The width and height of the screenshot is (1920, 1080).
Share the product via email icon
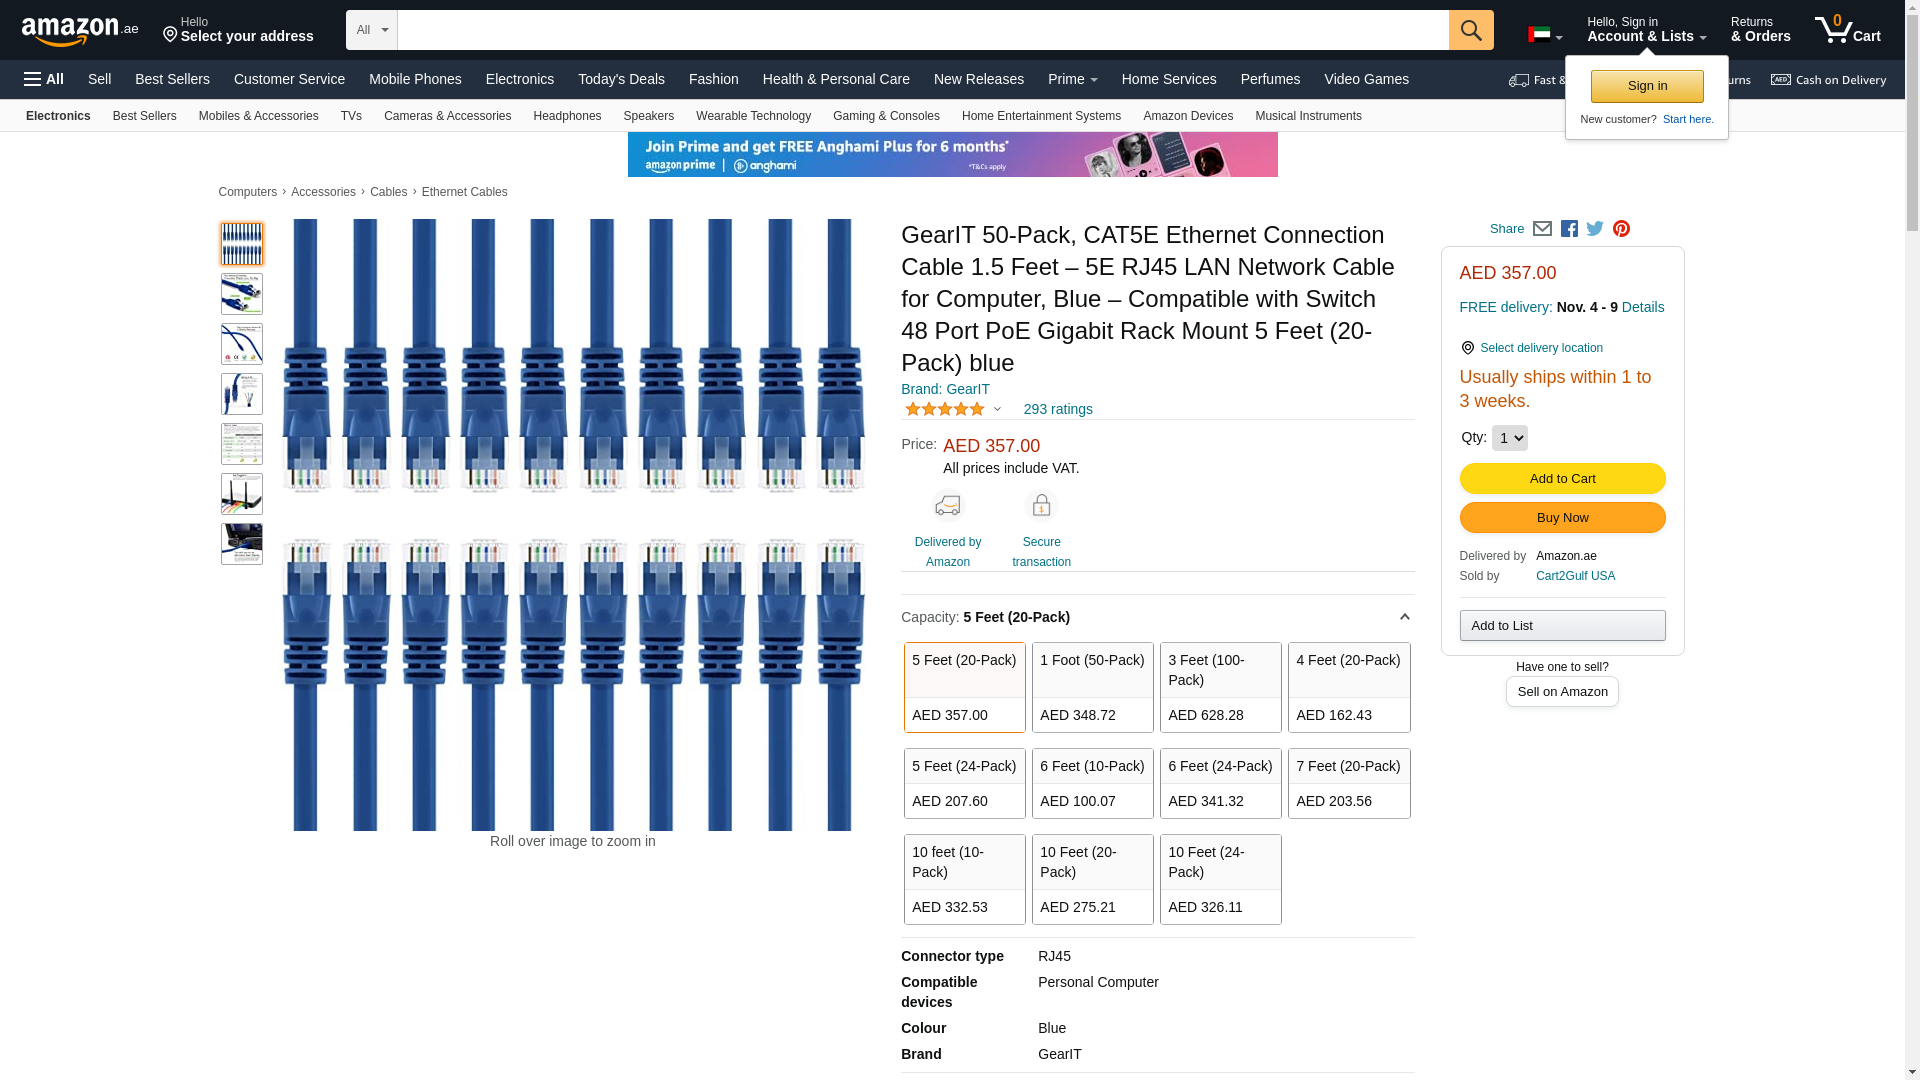1542,229
